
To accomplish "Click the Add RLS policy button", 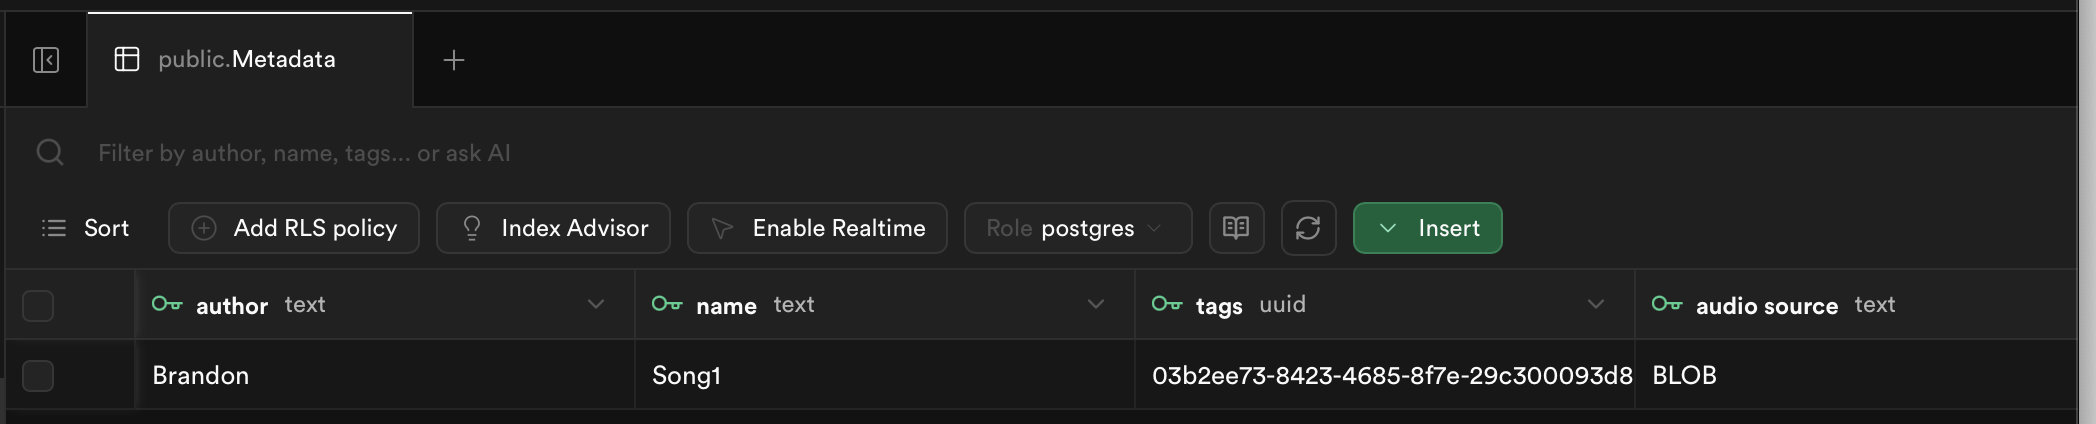I will click(294, 228).
